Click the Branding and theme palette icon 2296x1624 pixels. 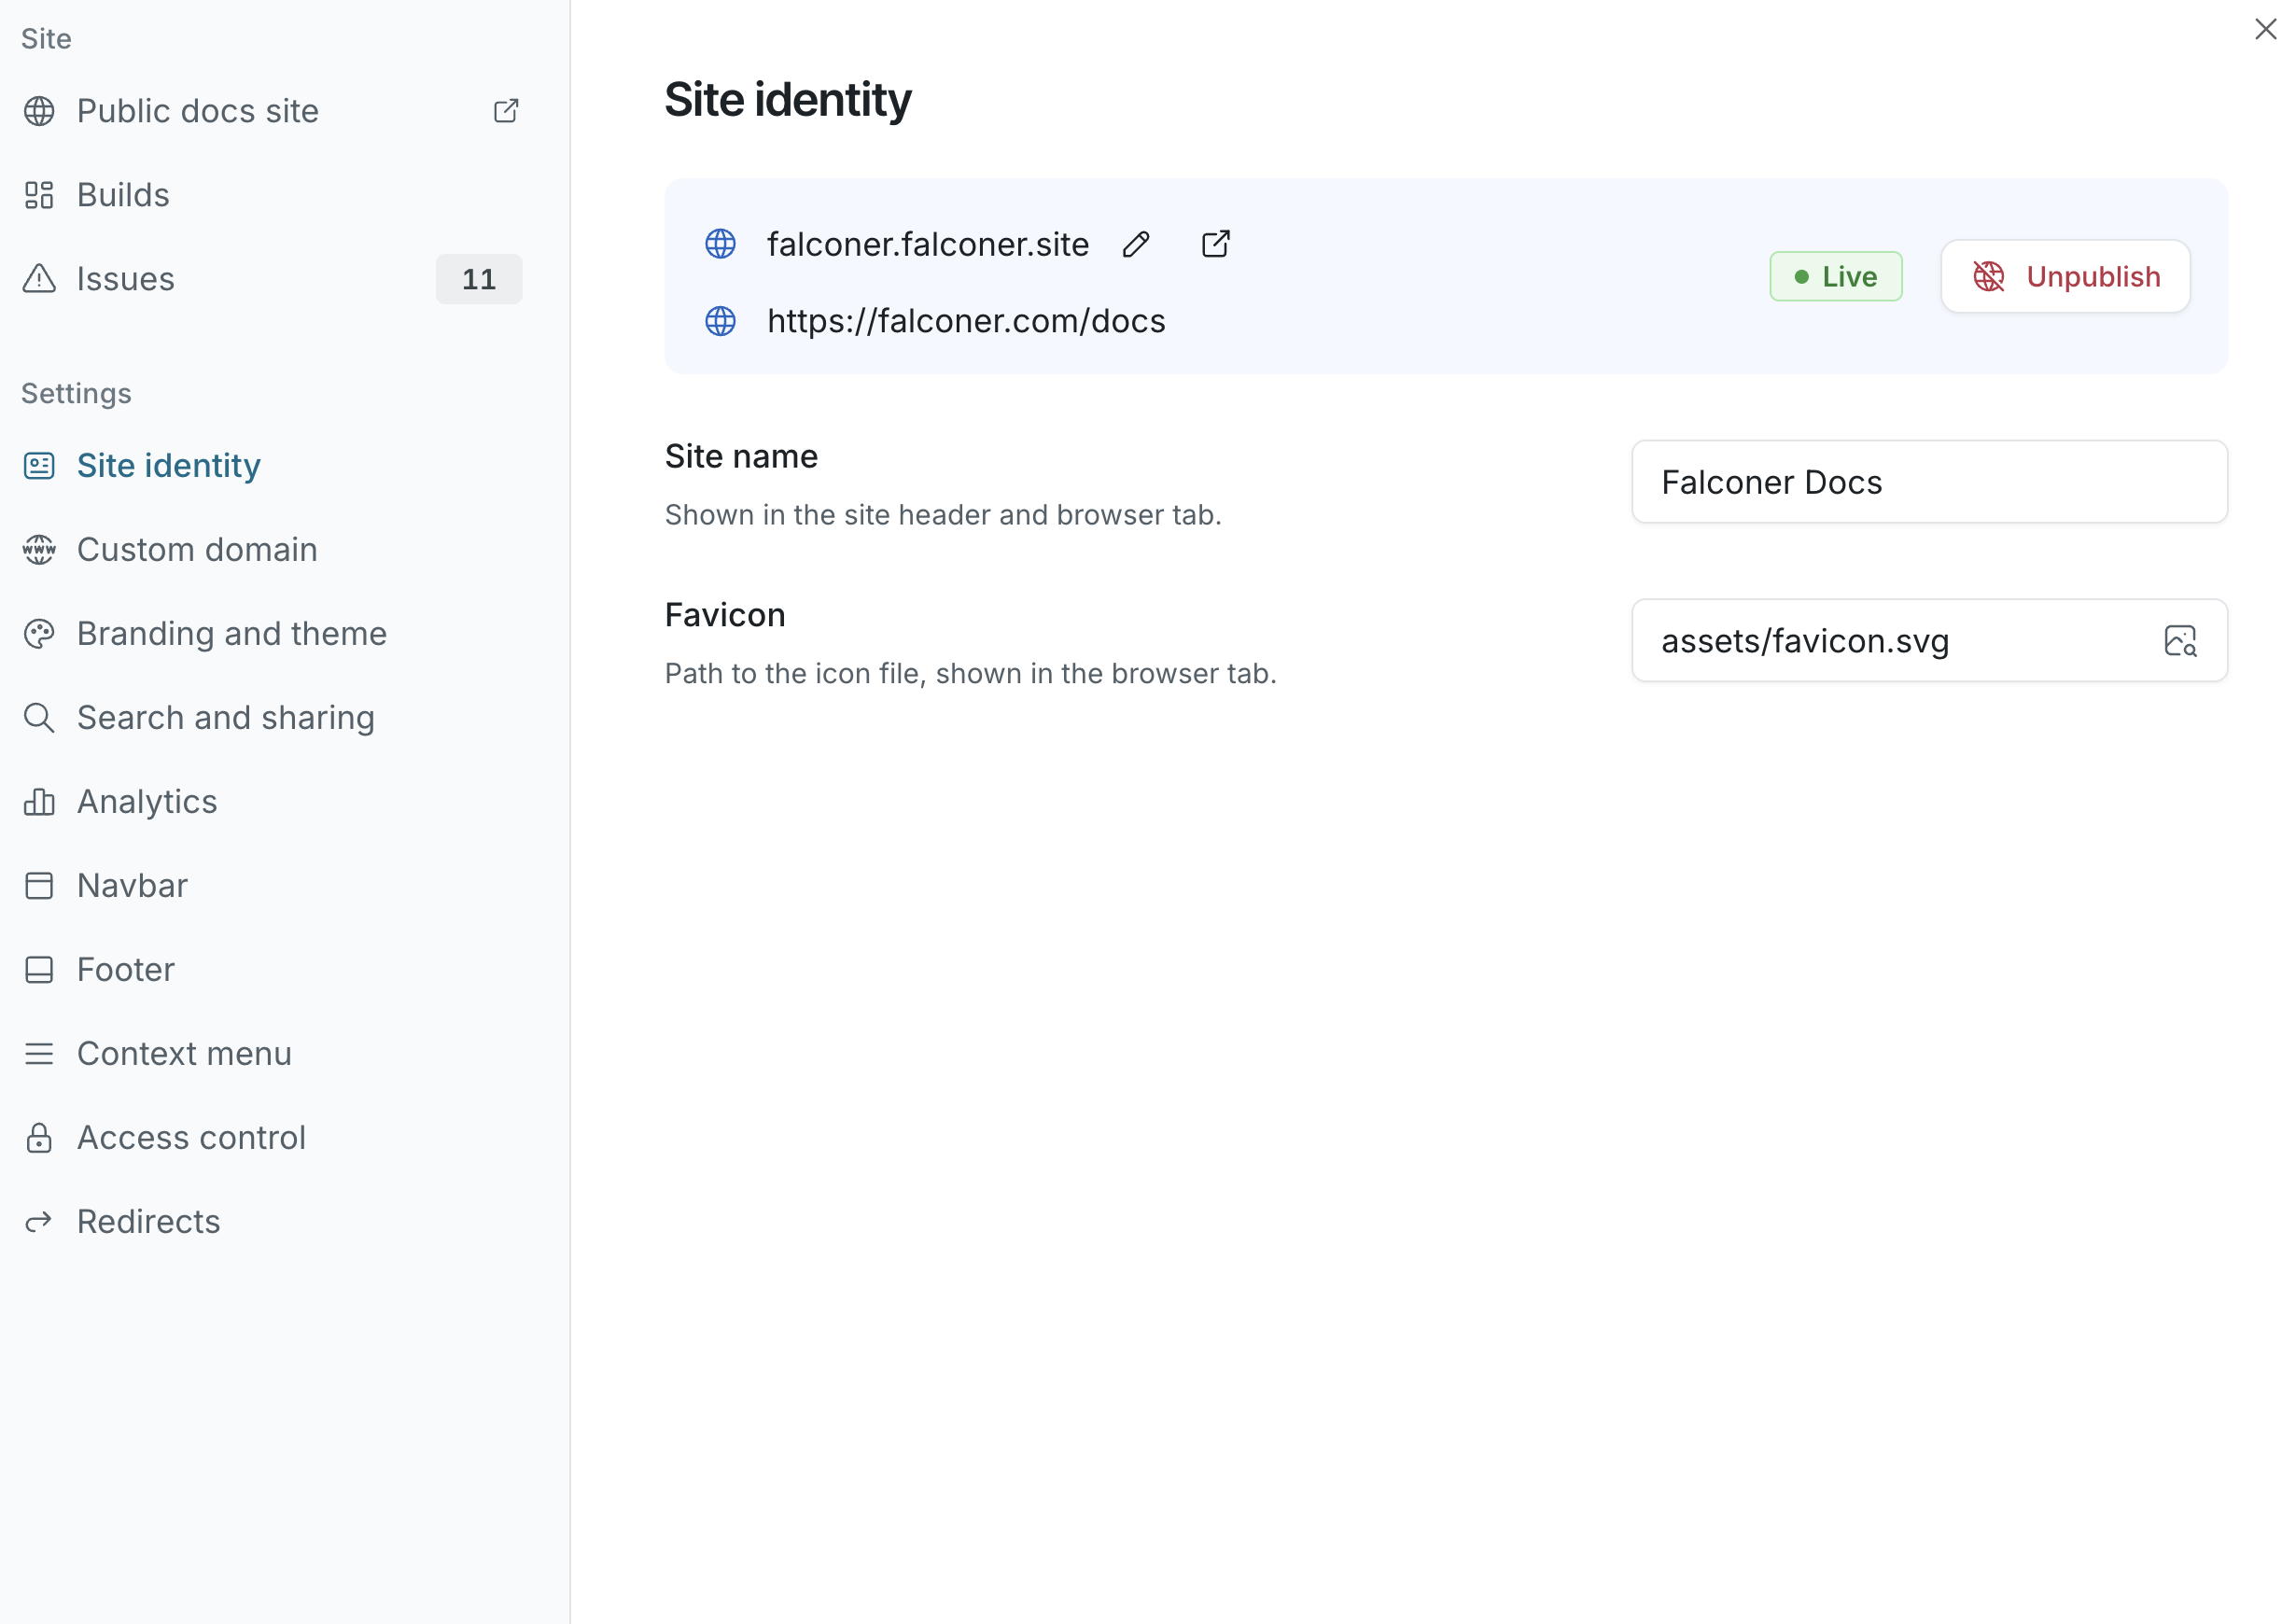click(x=39, y=634)
